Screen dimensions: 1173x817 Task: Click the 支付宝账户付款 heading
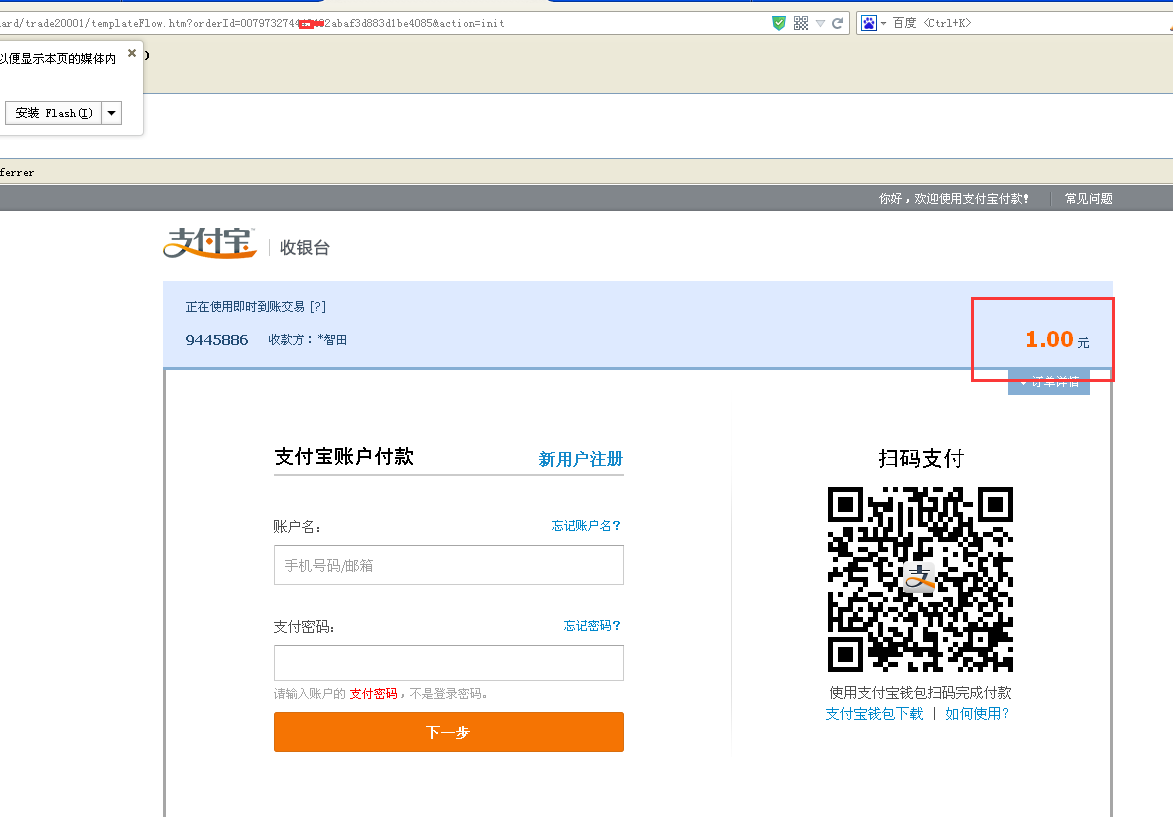(344, 456)
